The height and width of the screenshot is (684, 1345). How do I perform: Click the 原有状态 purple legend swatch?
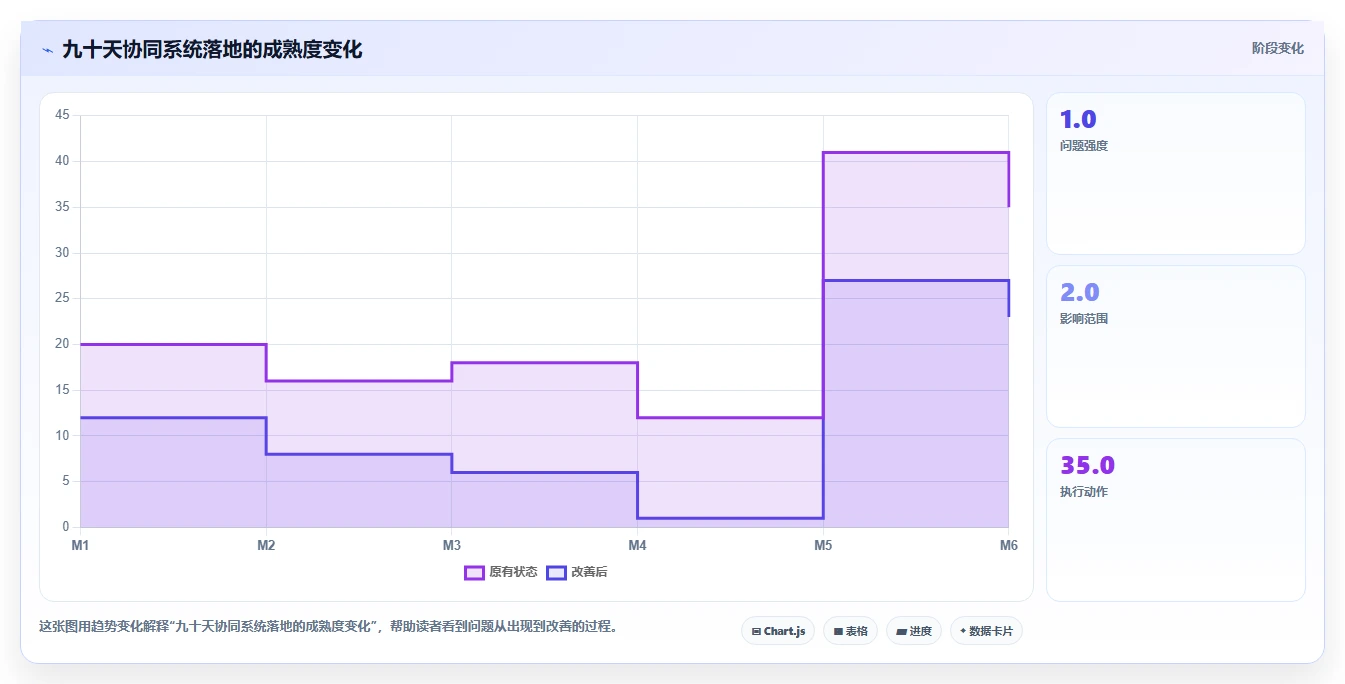pyautogui.click(x=474, y=572)
